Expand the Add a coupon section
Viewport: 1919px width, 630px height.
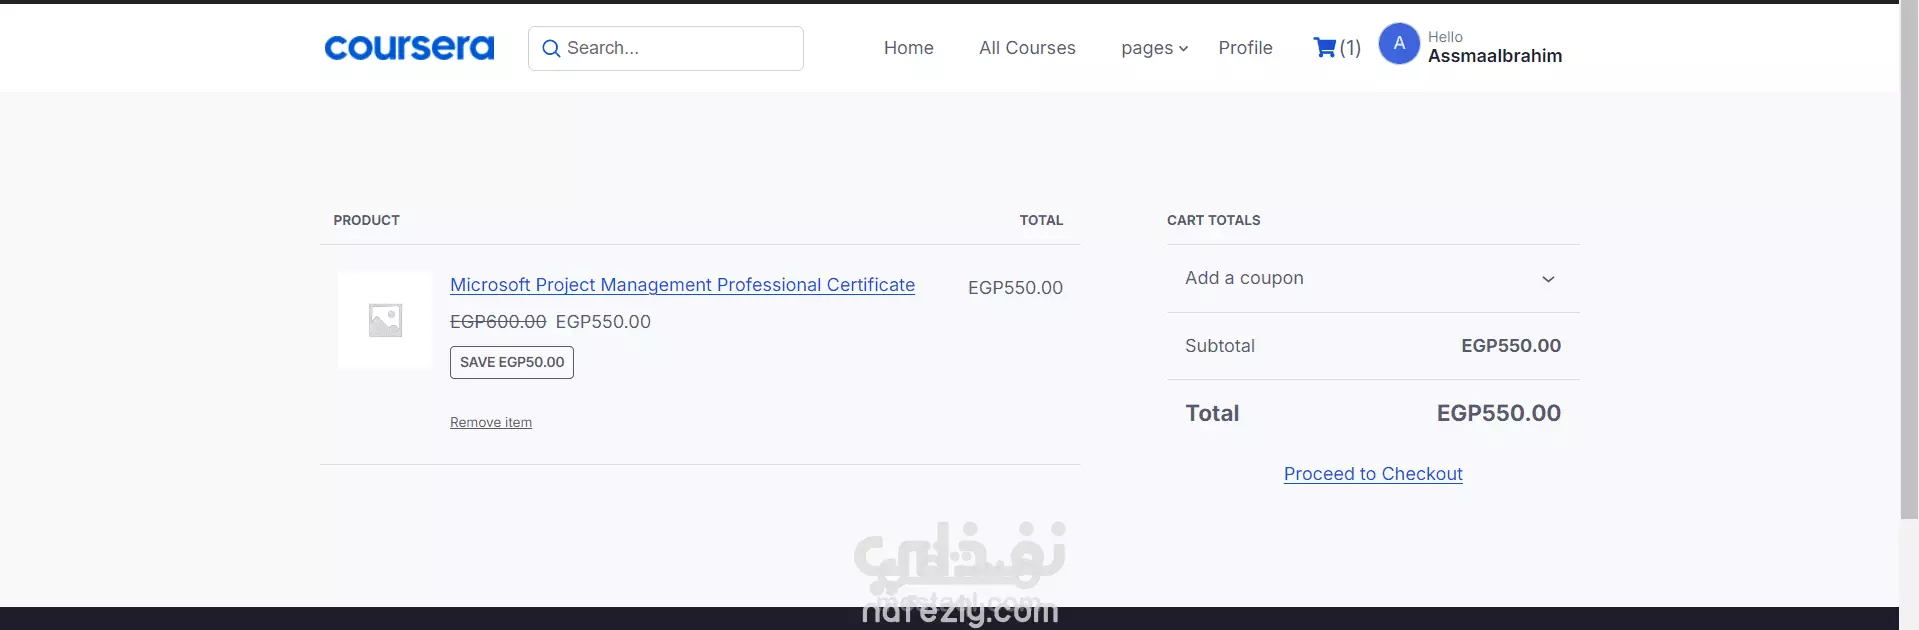click(1373, 279)
